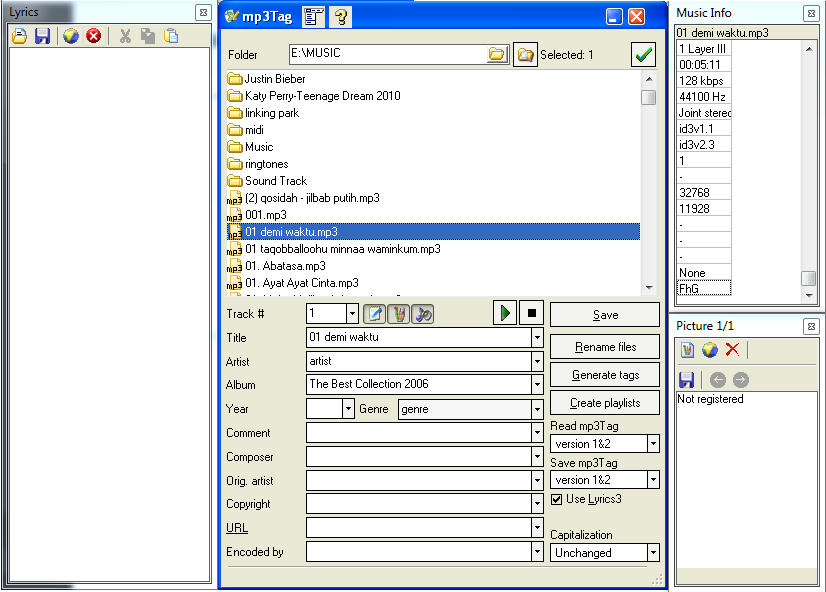Cut text with the Lyrics scissors icon
The width and height of the screenshot is (826, 592).
[x=125, y=36]
